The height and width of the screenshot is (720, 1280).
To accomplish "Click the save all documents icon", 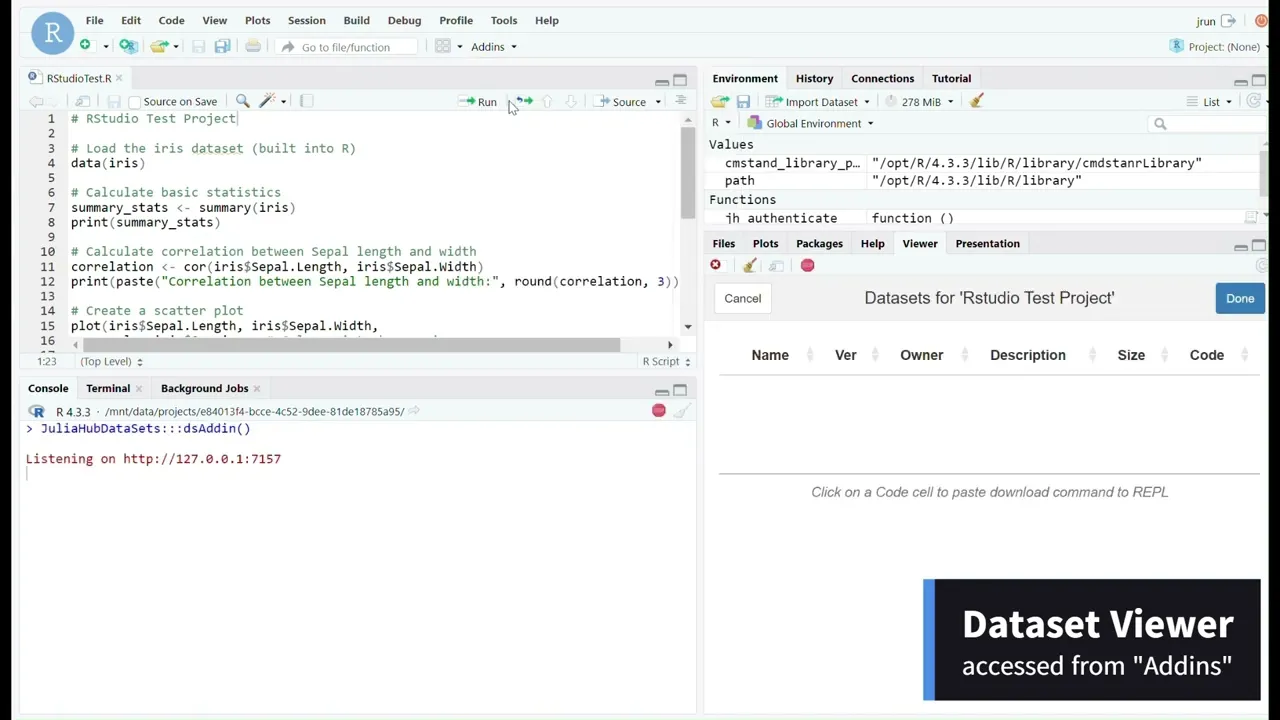I will tap(222, 46).
